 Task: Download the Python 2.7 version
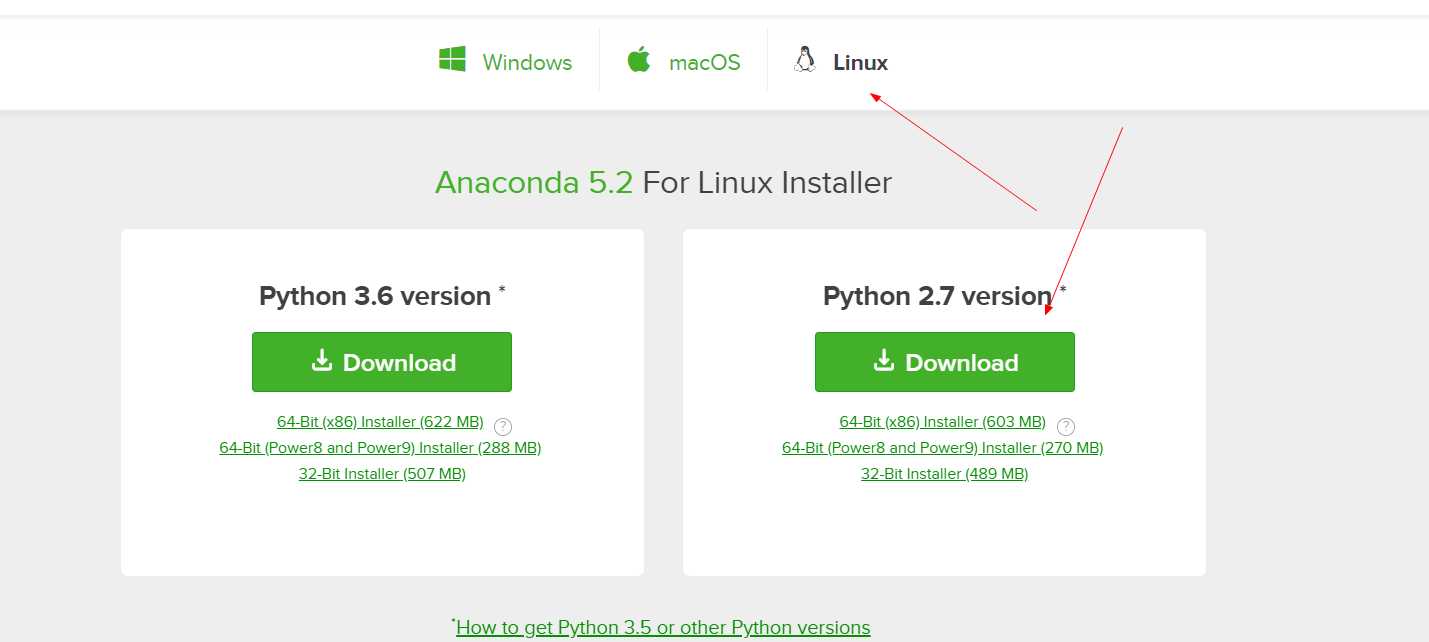pyautogui.click(x=945, y=362)
